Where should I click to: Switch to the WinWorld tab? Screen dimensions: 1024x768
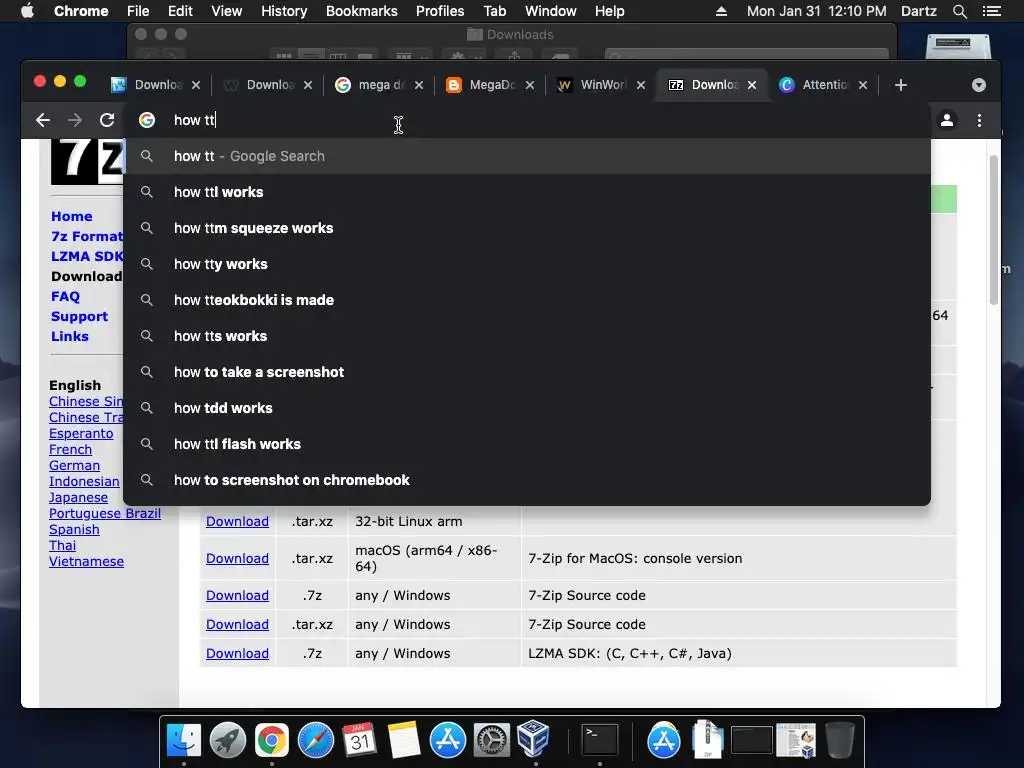(x=600, y=85)
